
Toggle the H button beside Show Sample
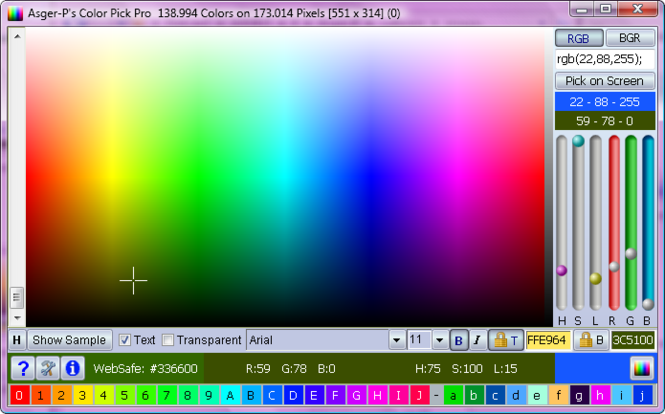click(17, 340)
